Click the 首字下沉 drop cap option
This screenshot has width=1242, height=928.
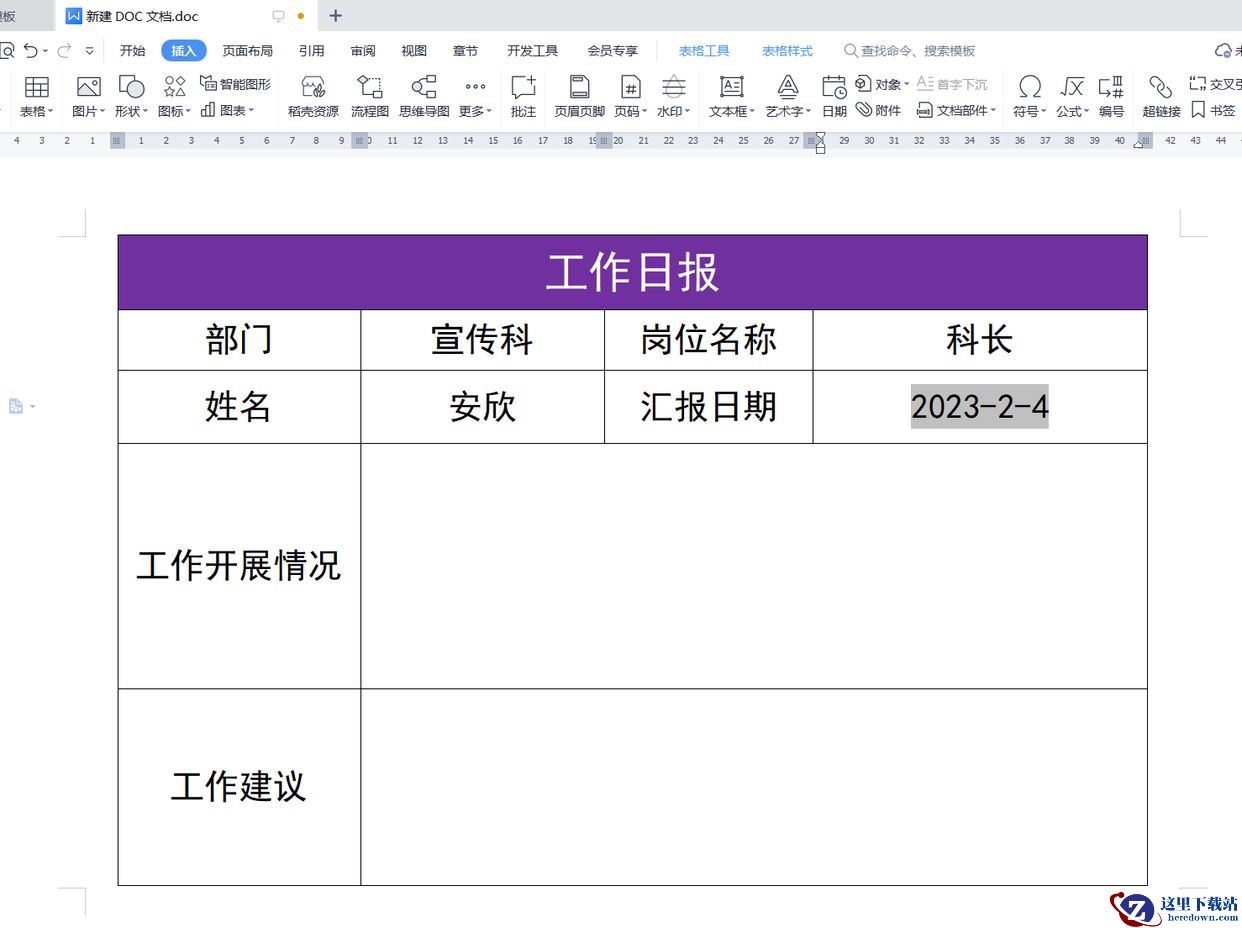pos(952,84)
